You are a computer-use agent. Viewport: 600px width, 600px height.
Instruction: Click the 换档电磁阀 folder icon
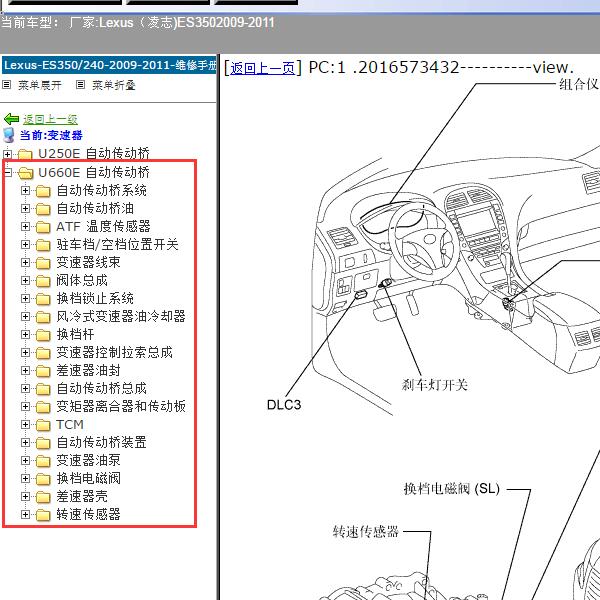point(43,479)
